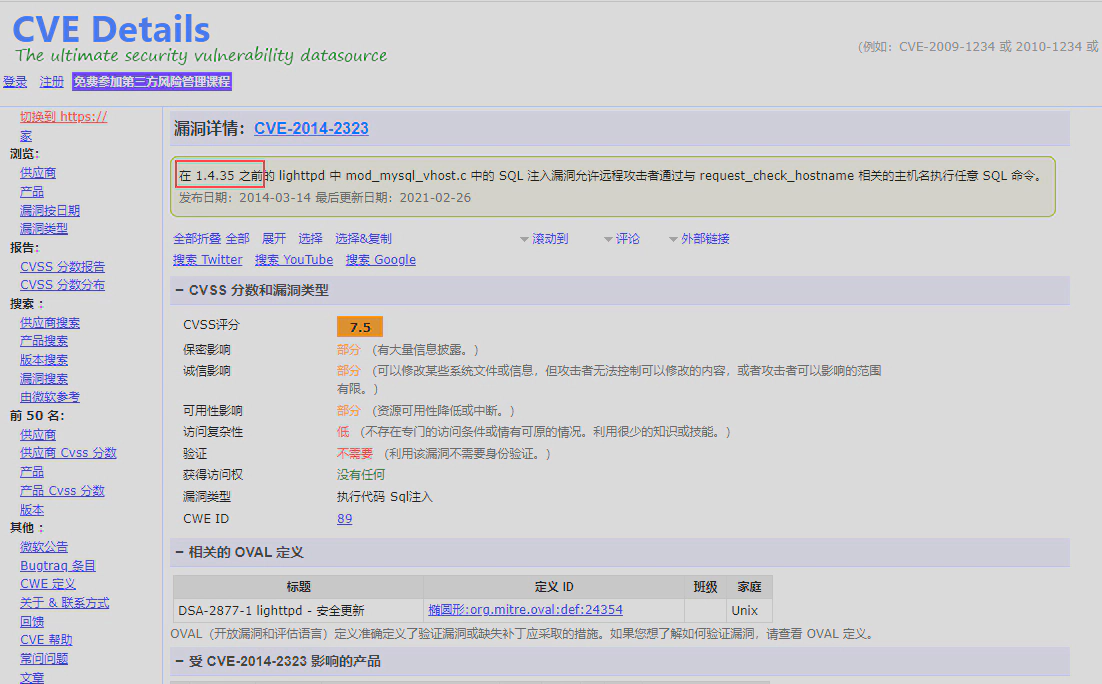Click the orange 7.5 CVSS score badge

(x=360, y=327)
